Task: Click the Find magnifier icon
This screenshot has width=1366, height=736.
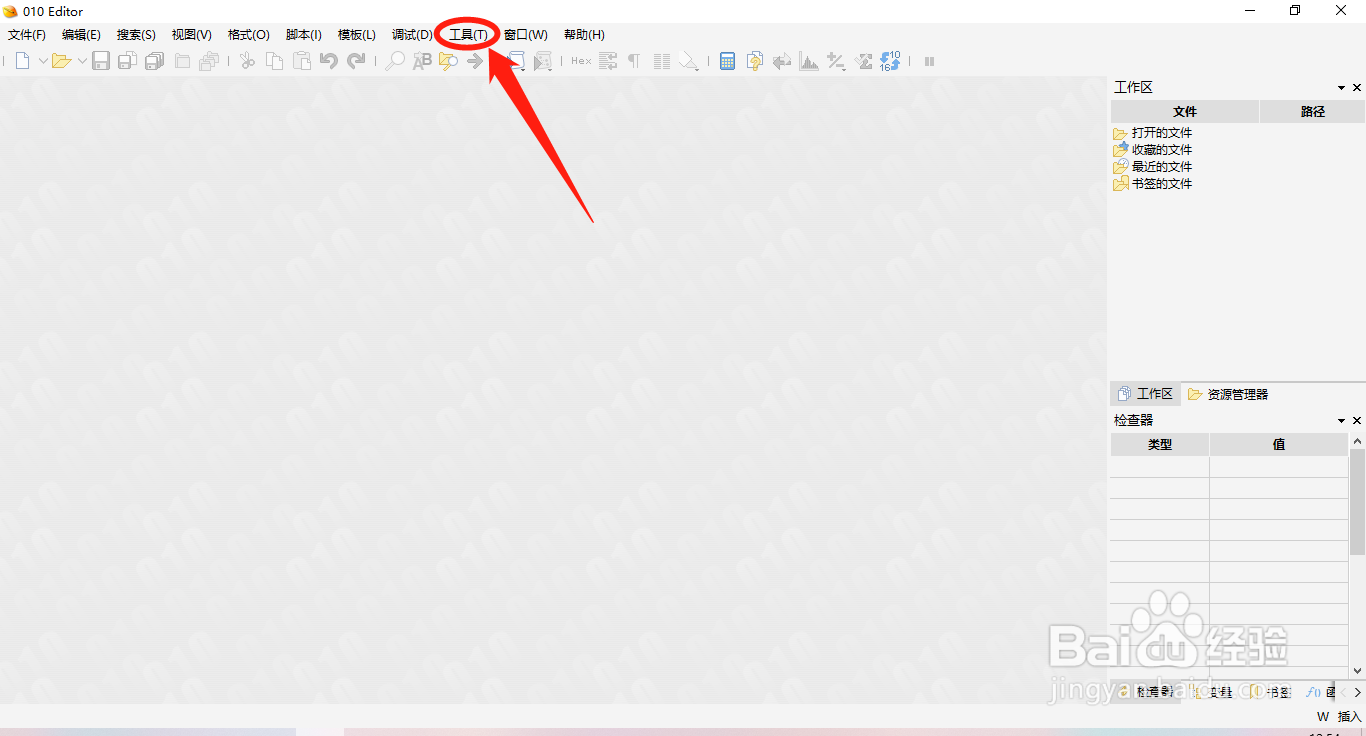Action: 395,61
